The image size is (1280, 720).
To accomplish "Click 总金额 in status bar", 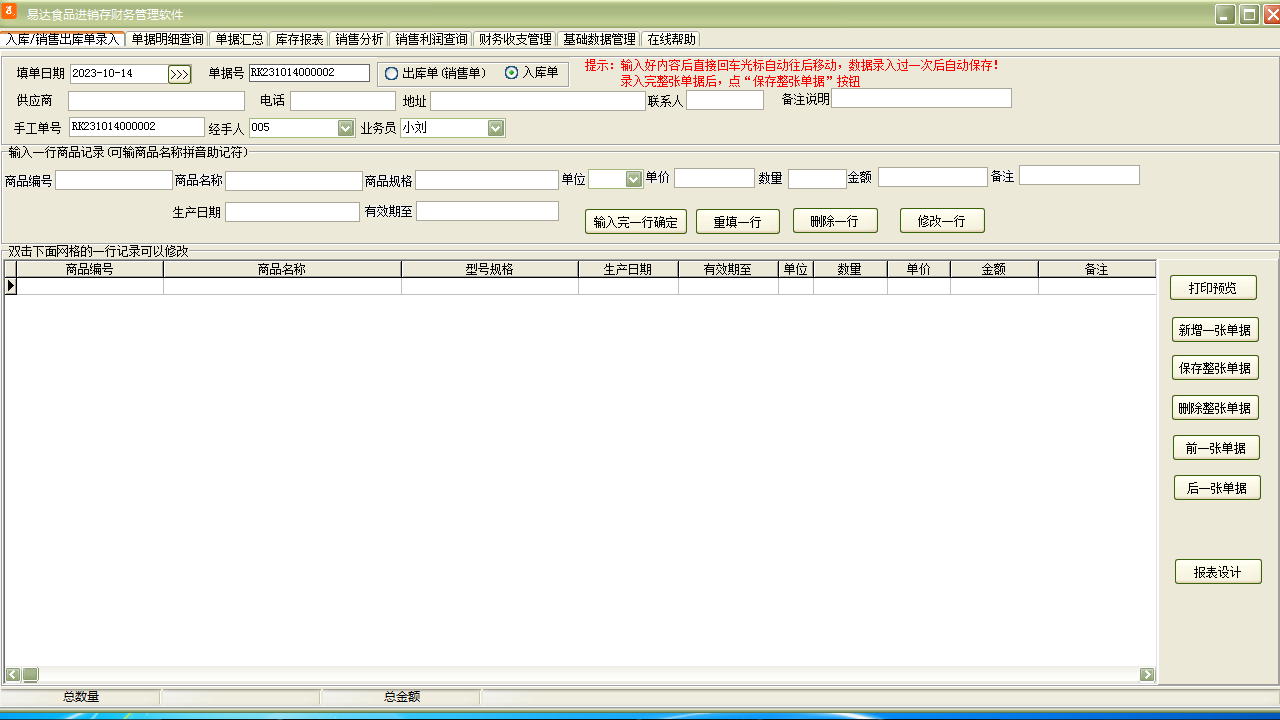I will click(x=401, y=696).
